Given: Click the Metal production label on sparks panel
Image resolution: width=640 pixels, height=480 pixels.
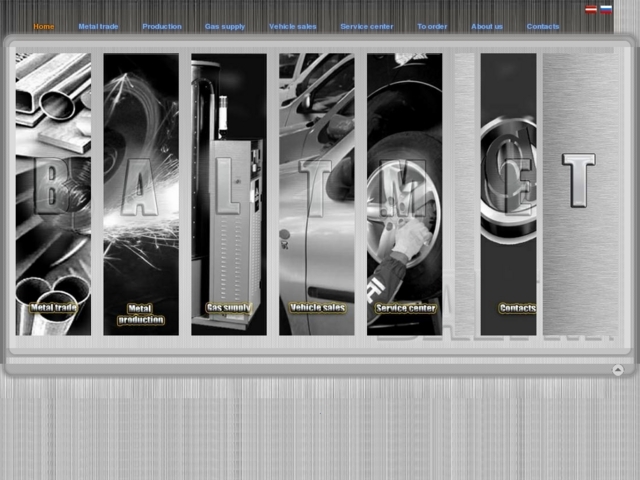Looking at the screenshot, I should [x=141, y=314].
